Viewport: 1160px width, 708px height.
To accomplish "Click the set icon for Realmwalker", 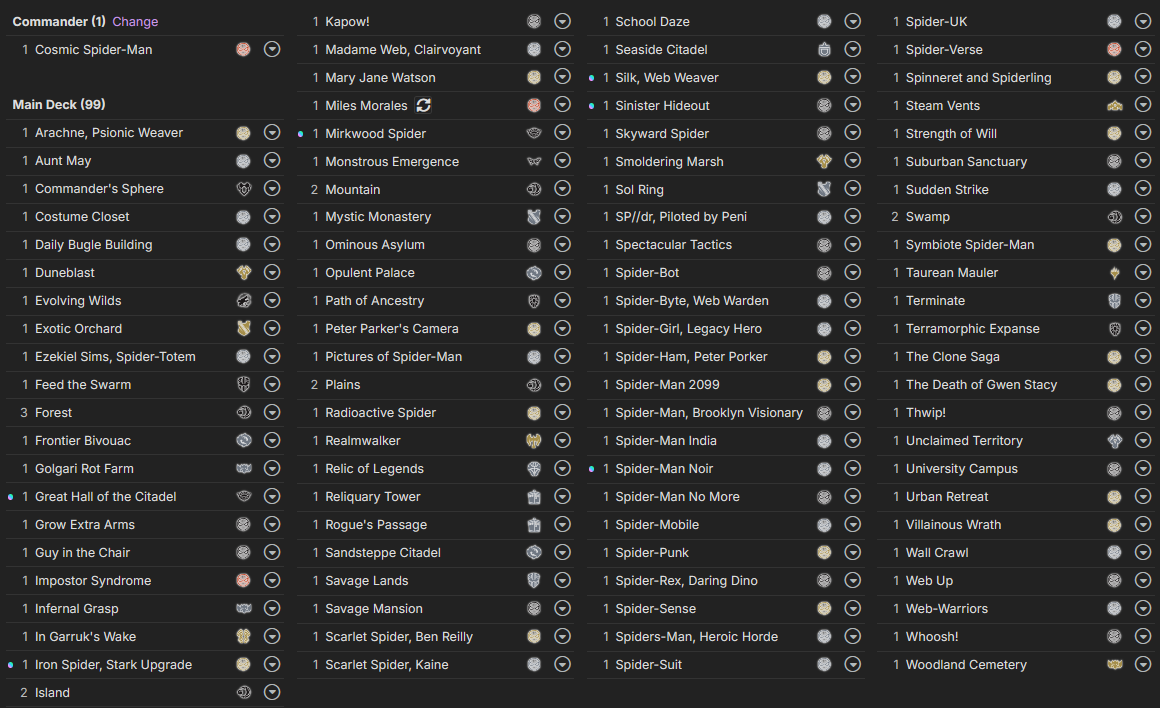I will pyautogui.click(x=534, y=440).
